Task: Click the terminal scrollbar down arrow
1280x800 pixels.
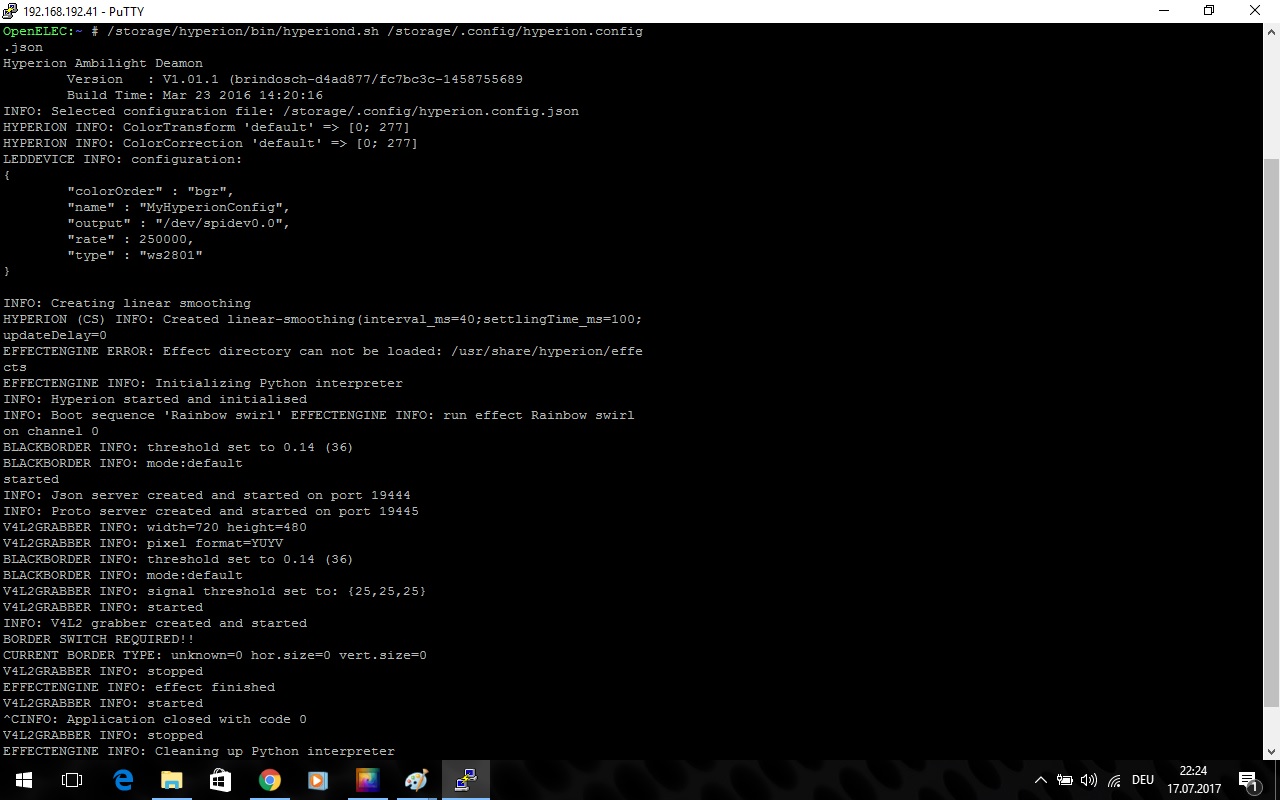Action: point(1271,751)
